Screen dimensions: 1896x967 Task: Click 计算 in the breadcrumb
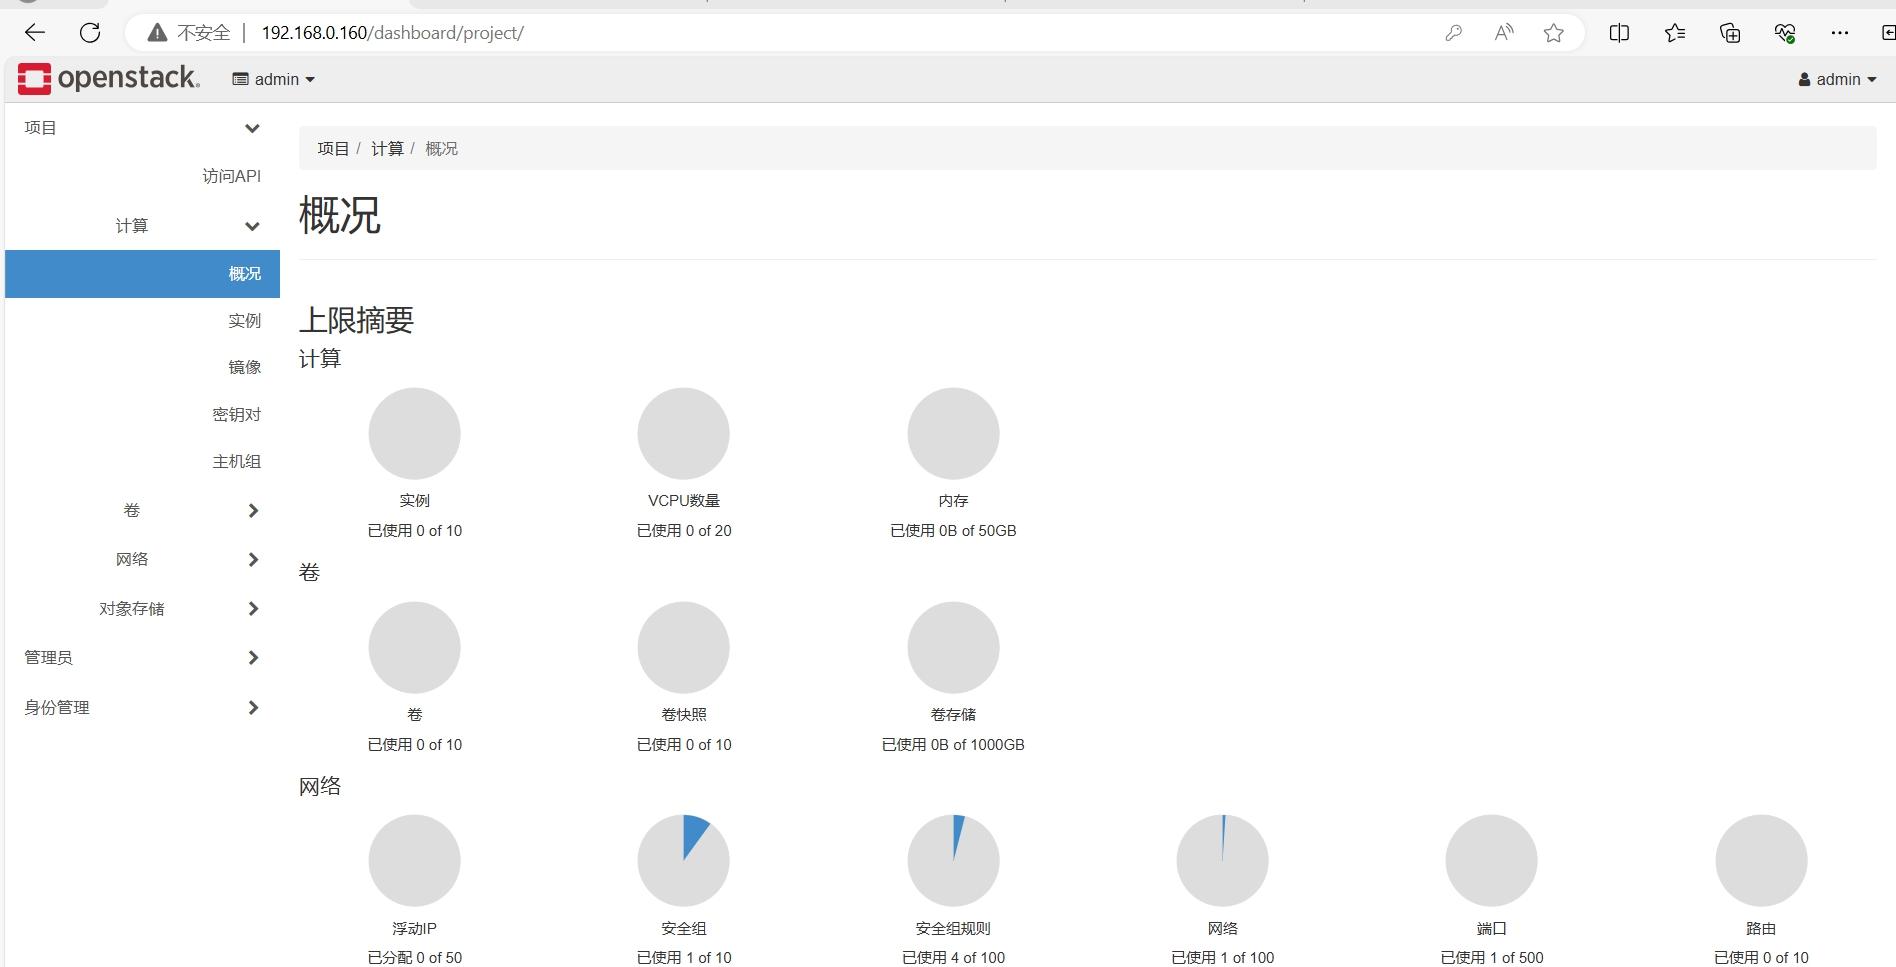[x=387, y=149]
